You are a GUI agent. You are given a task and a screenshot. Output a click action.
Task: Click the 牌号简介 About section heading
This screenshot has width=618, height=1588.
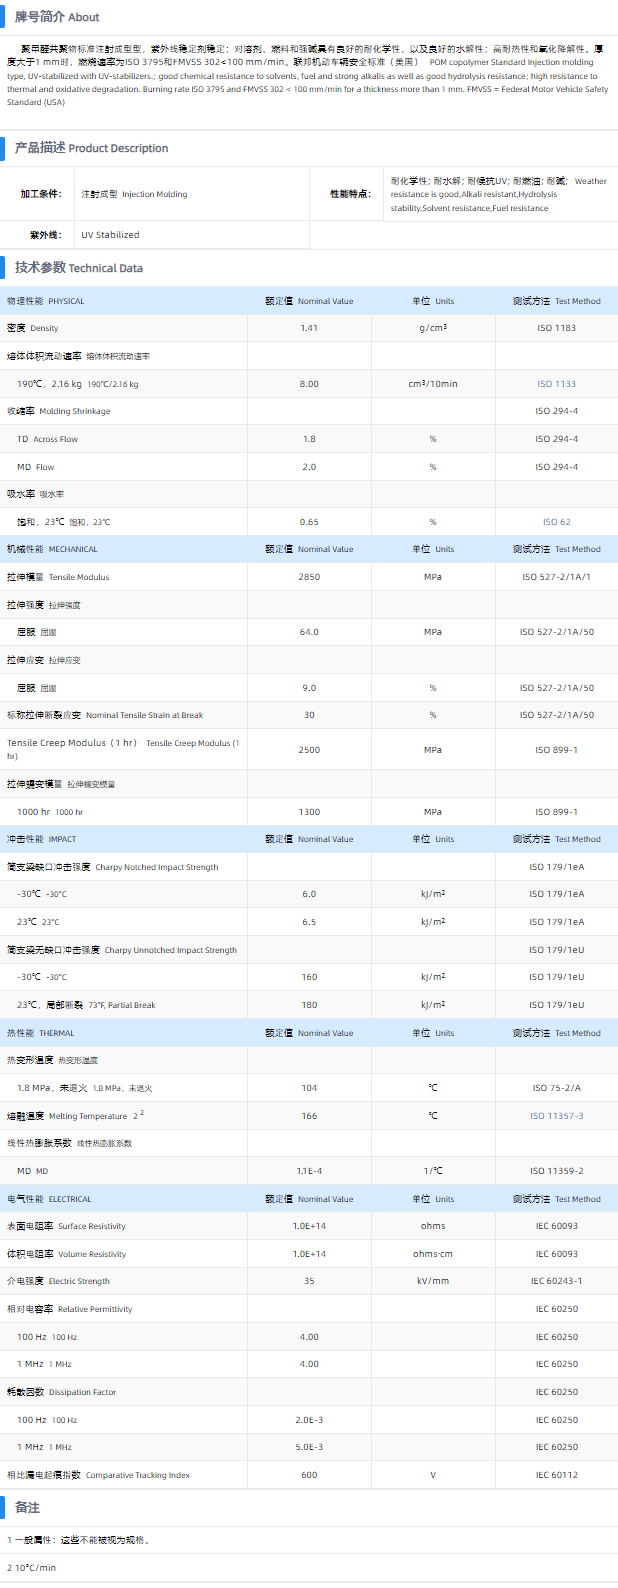click(57, 17)
